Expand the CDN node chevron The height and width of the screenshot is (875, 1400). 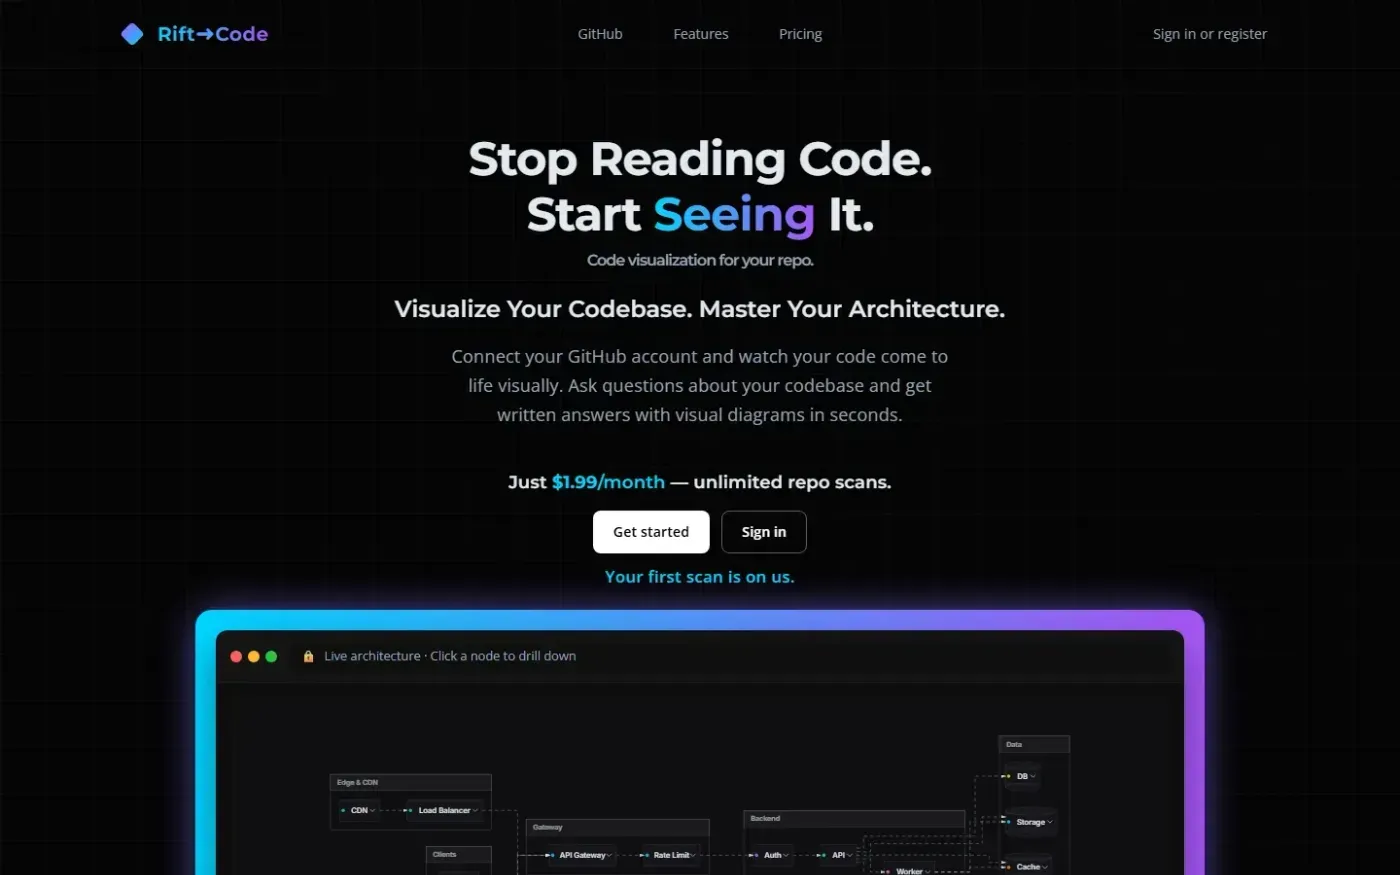(373, 810)
